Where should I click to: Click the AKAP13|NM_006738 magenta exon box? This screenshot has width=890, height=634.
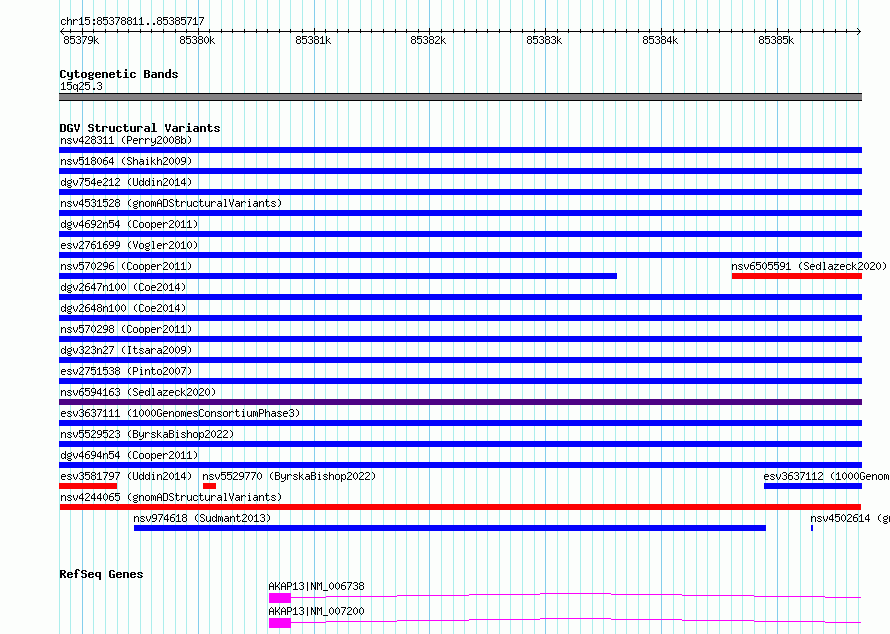[280, 598]
